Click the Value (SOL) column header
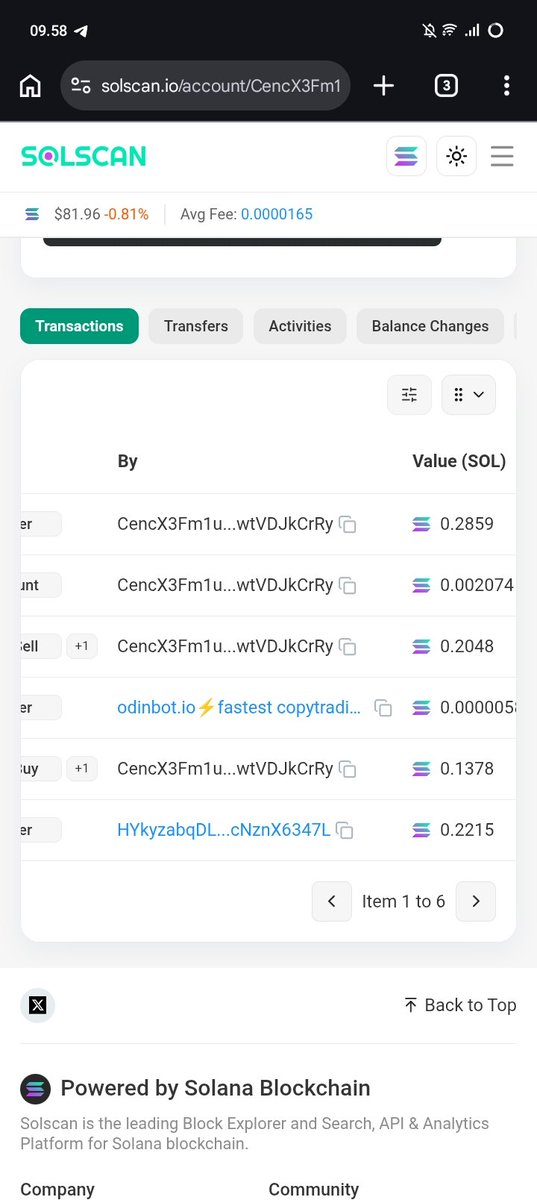The width and height of the screenshot is (537, 1200). click(x=459, y=461)
